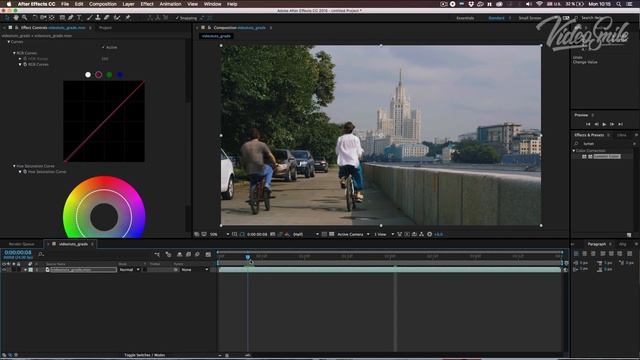Collapse the RGB Curves section
The image size is (640, 360).
click(14, 53)
